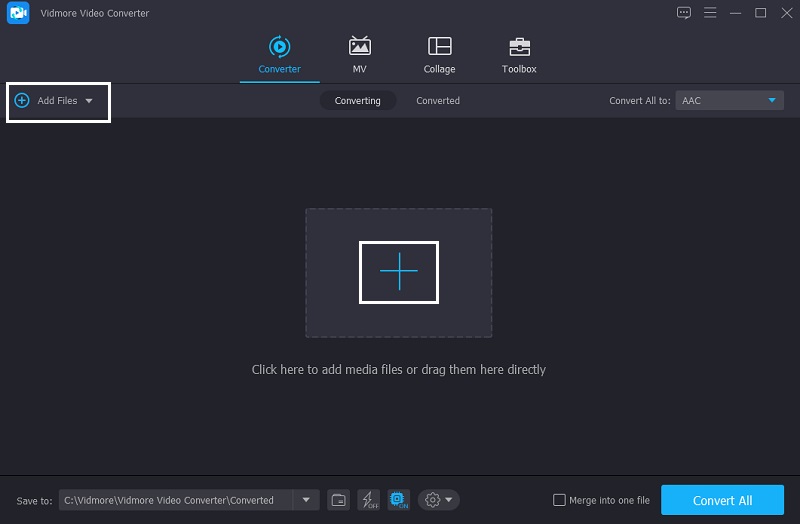Open the output folder icon

339,500
